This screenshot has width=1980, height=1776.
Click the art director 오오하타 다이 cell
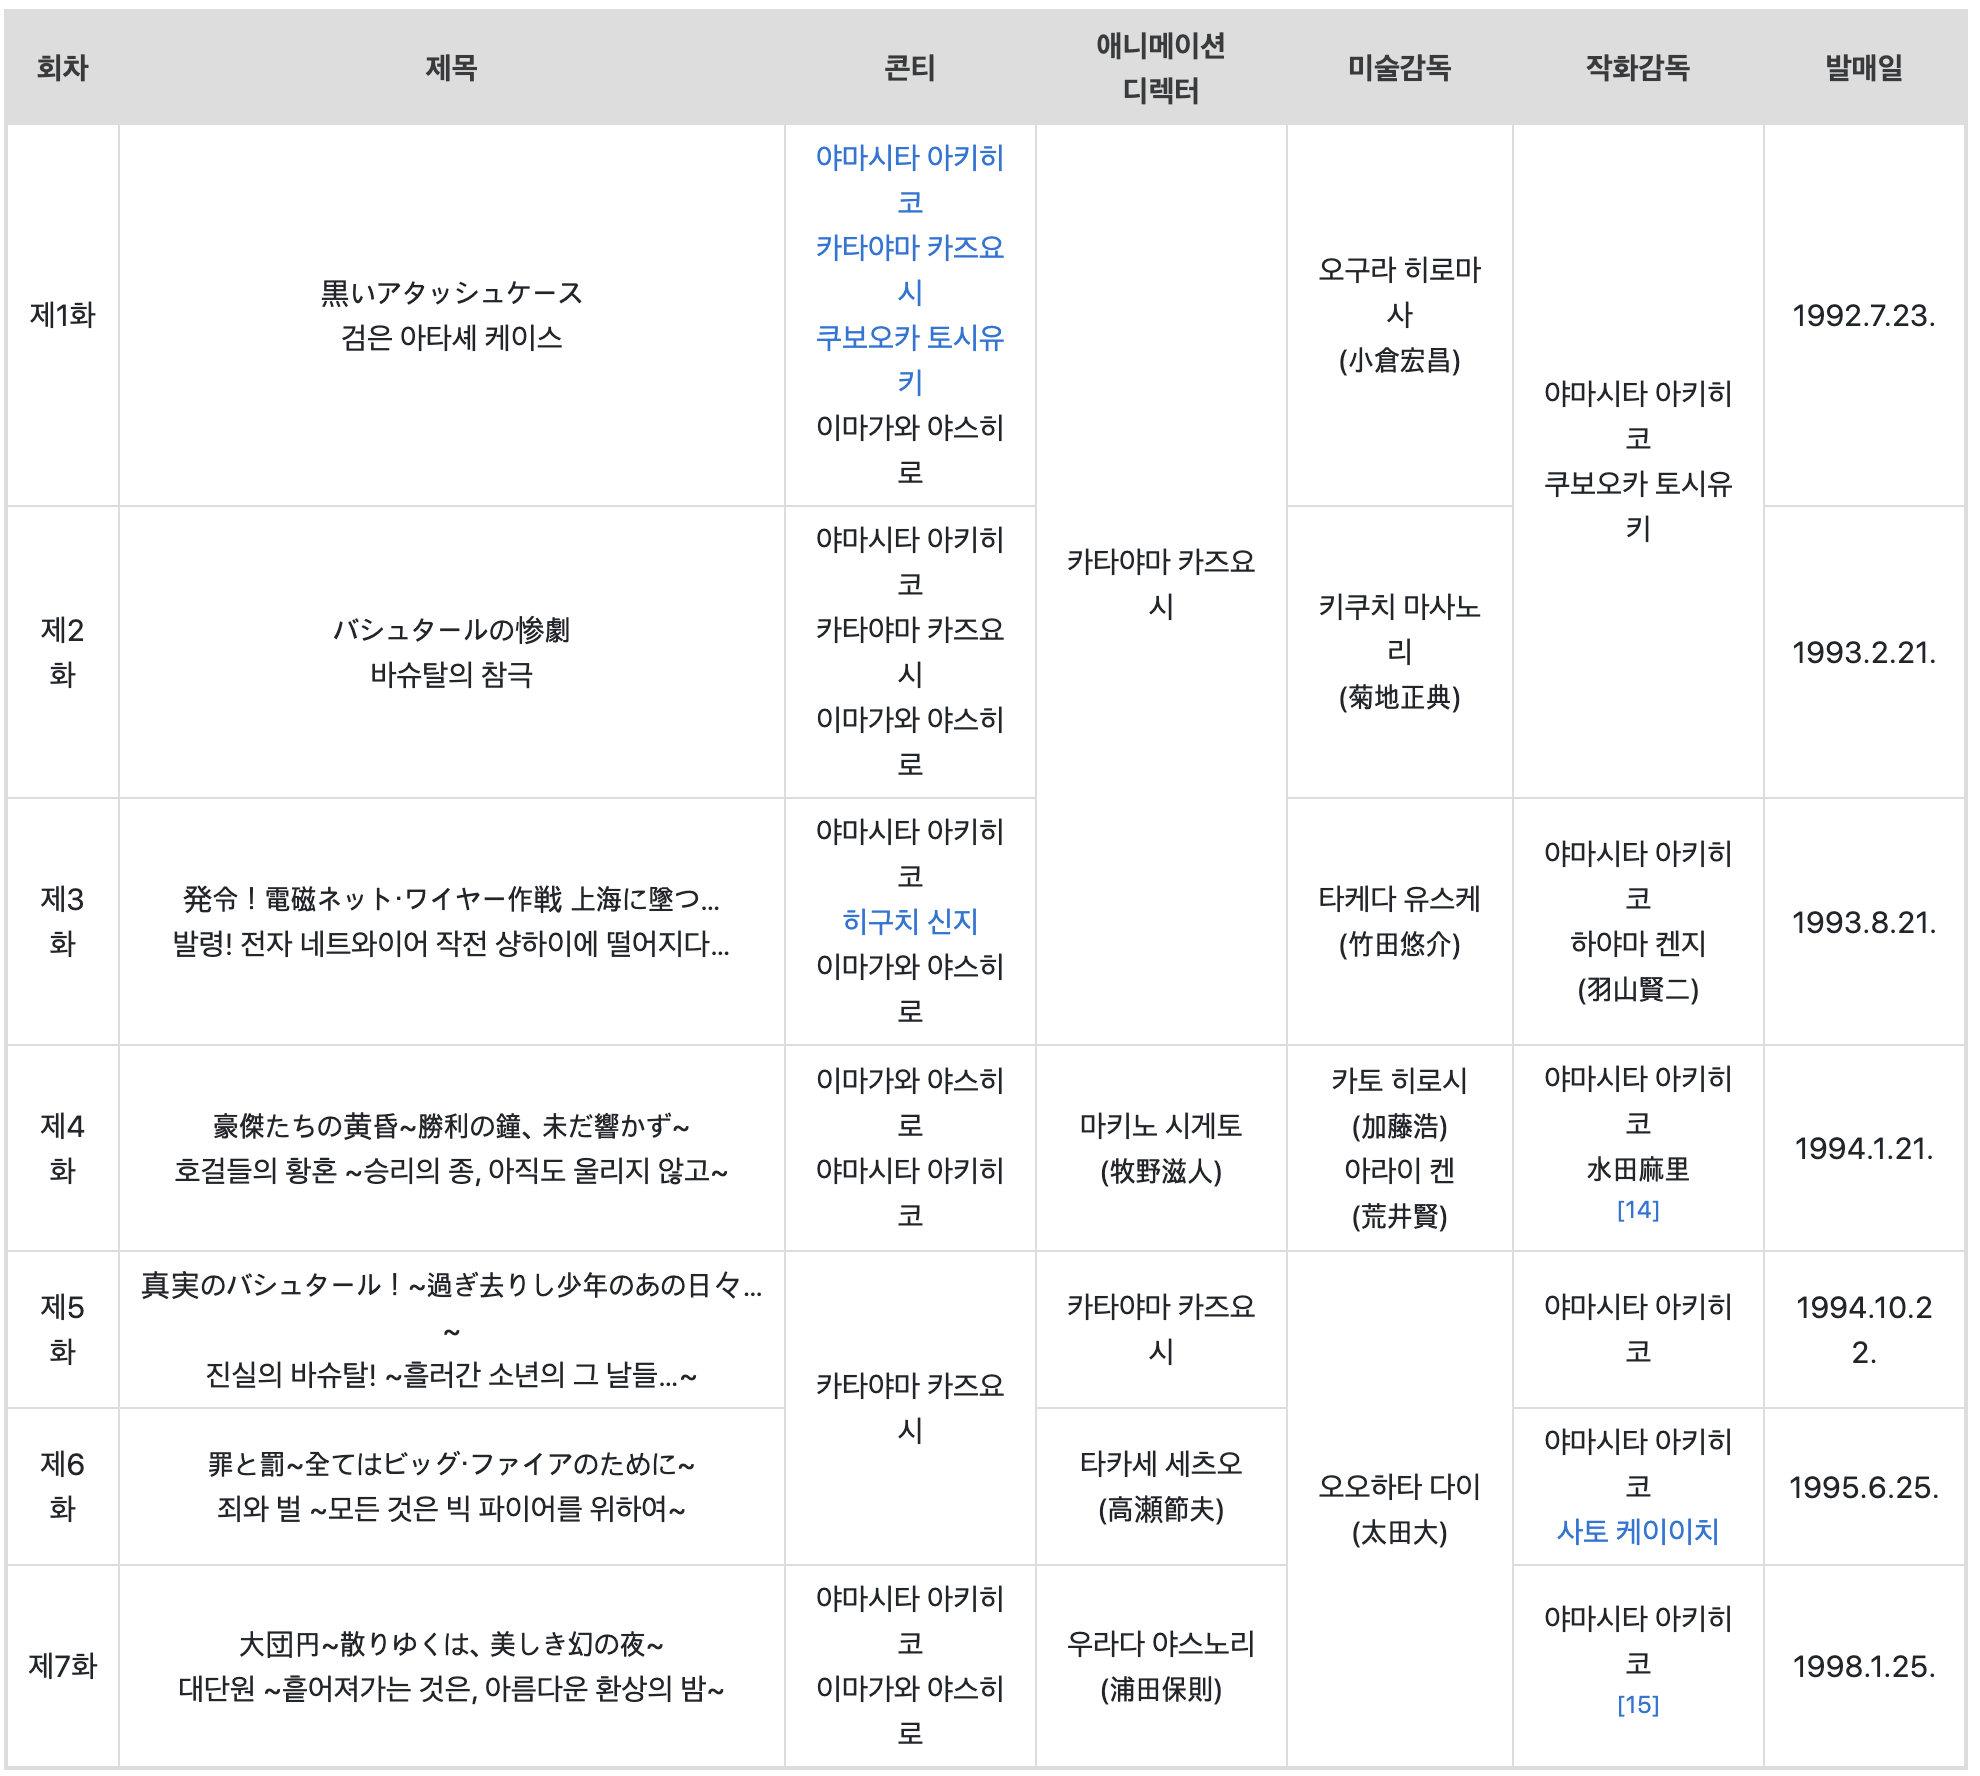1398,1487
